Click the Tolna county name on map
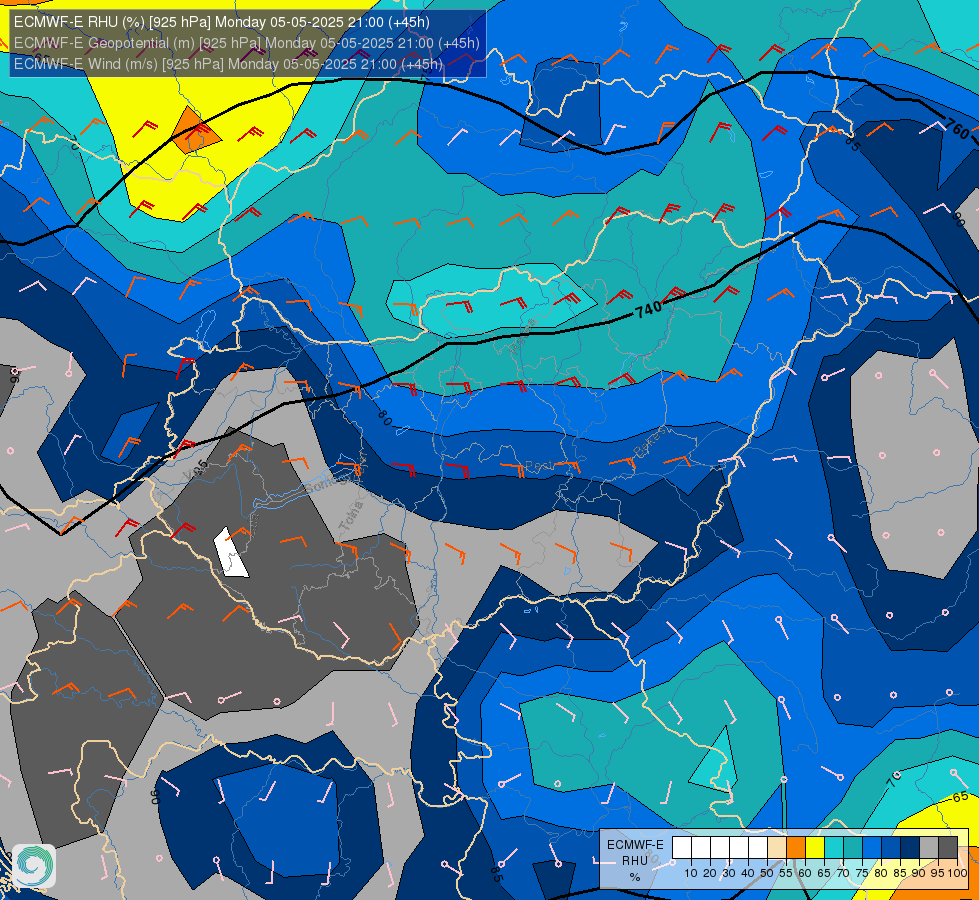 tap(351, 517)
